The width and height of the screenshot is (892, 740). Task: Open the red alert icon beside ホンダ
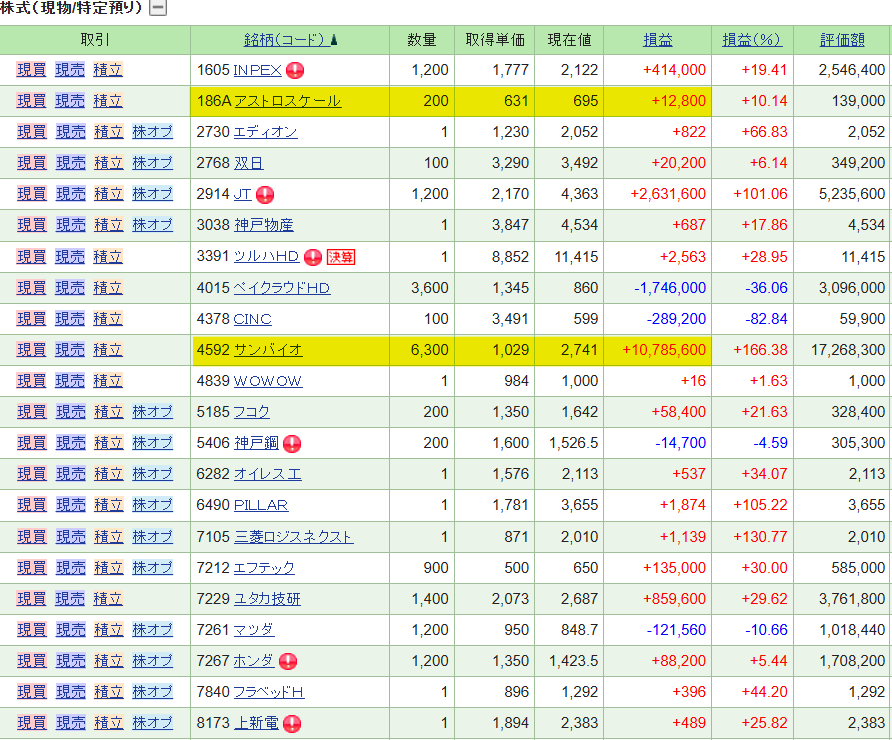[288, 661]
